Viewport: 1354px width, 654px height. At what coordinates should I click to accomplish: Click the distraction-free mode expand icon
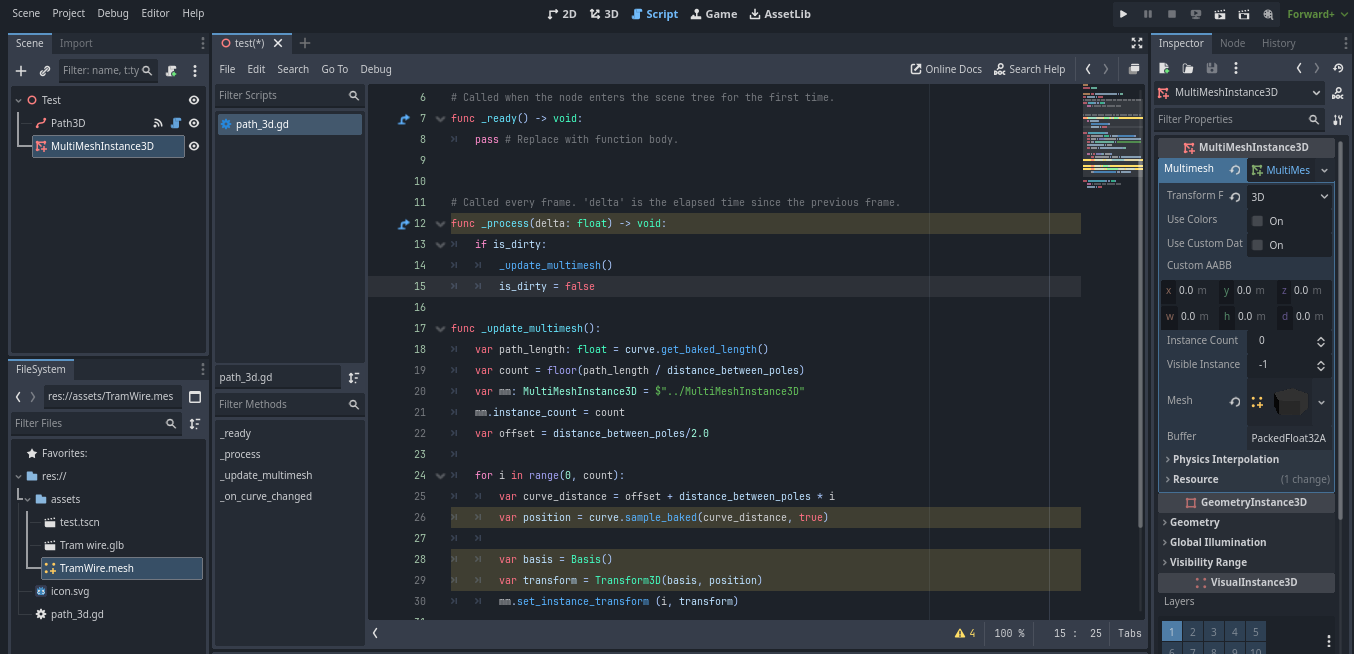tap(1137, 43)
